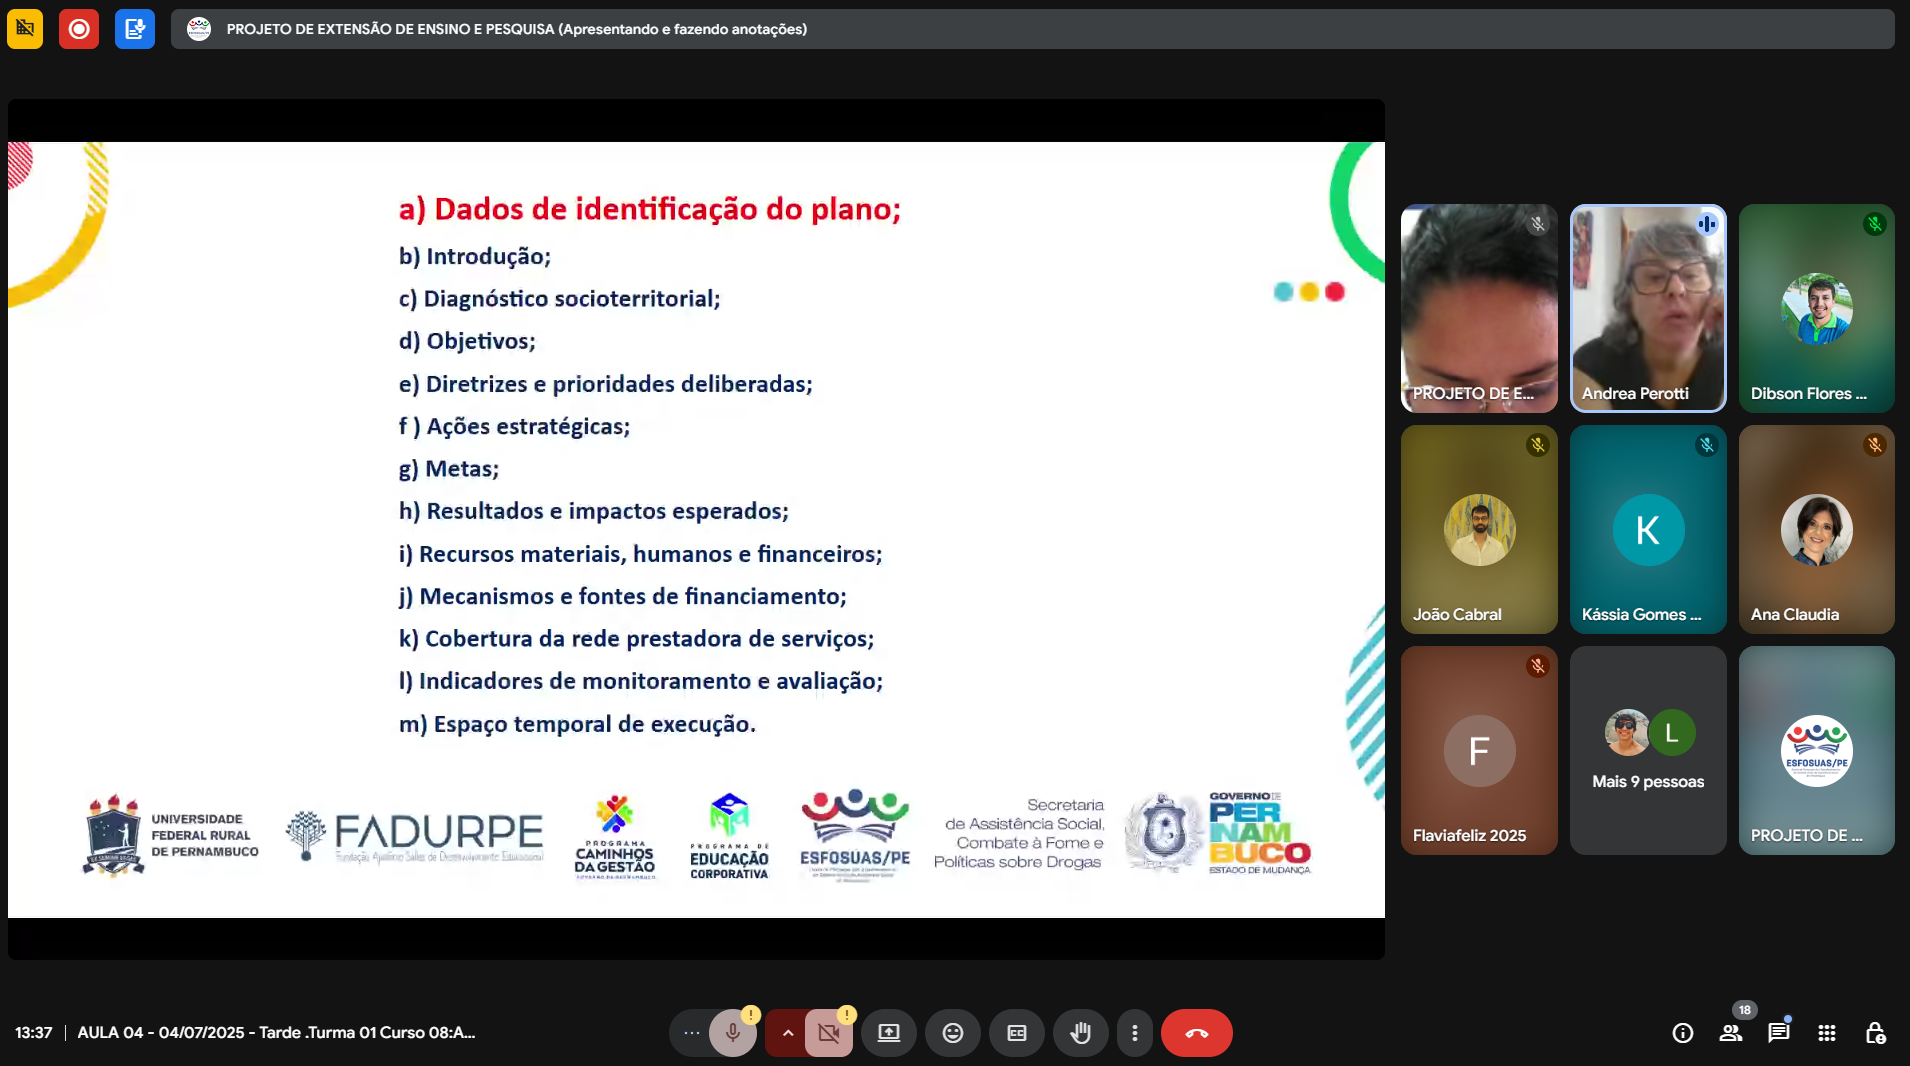Screen dimensions: 1910x1066
Task: Open host controls lock icon
Action: coord(1875,1033)
